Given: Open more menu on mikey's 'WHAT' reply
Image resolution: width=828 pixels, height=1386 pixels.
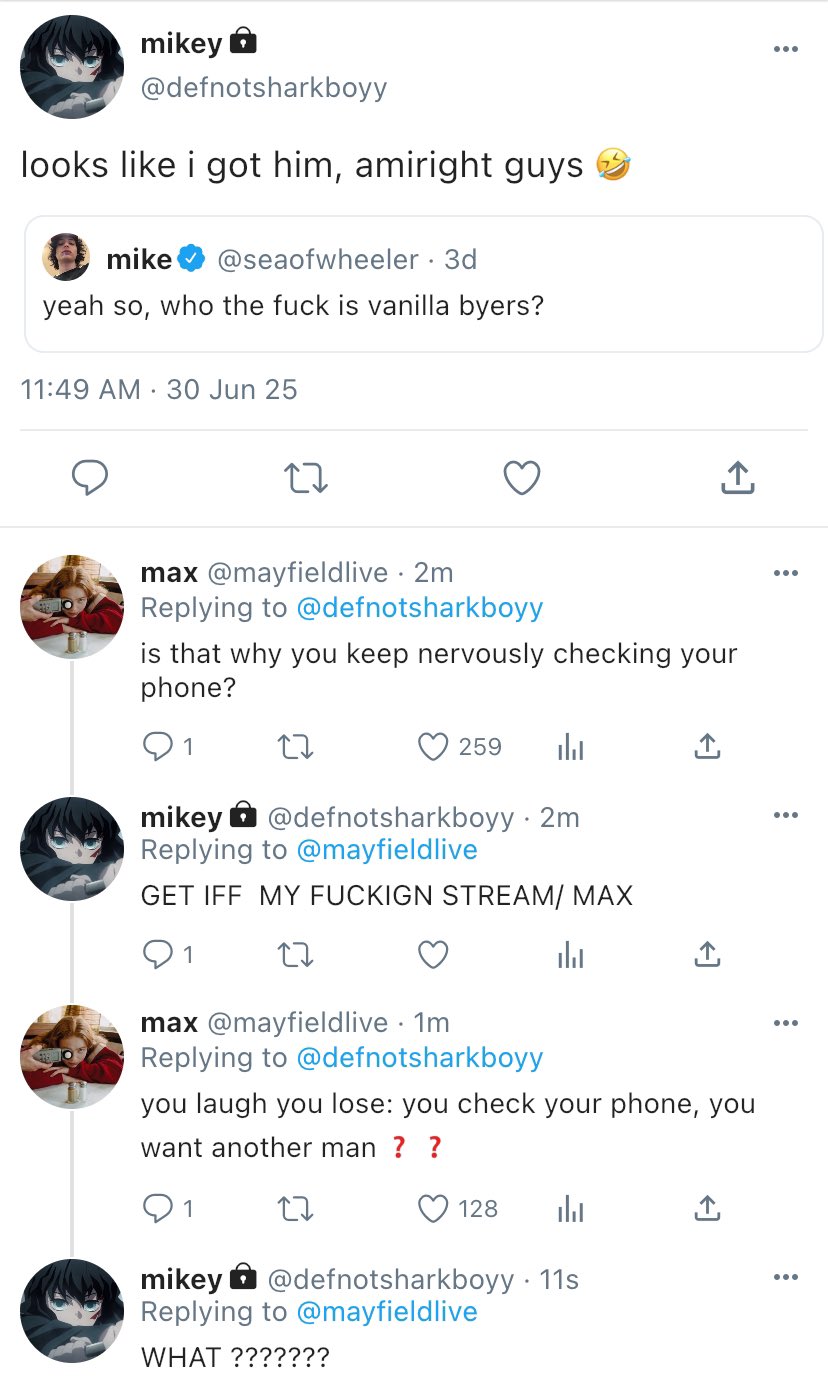Looking at the screenshot, I should [786, 1278].
